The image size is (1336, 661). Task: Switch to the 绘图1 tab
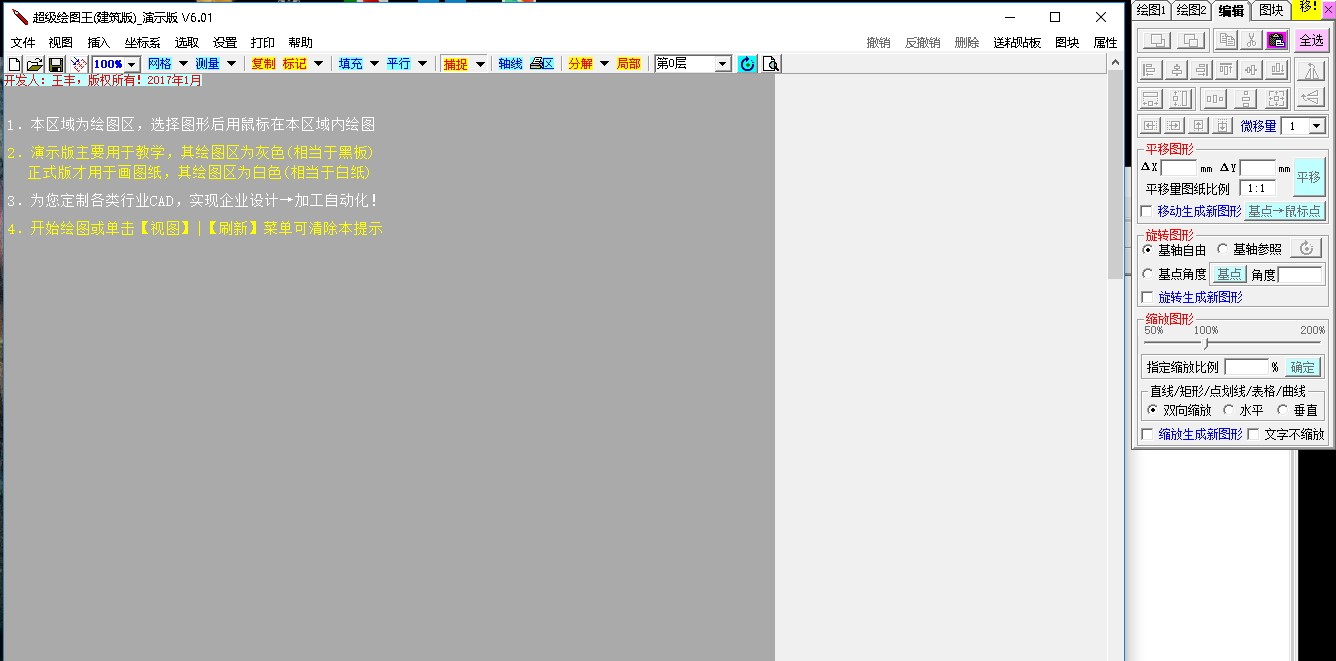(x=1151, y=10)
